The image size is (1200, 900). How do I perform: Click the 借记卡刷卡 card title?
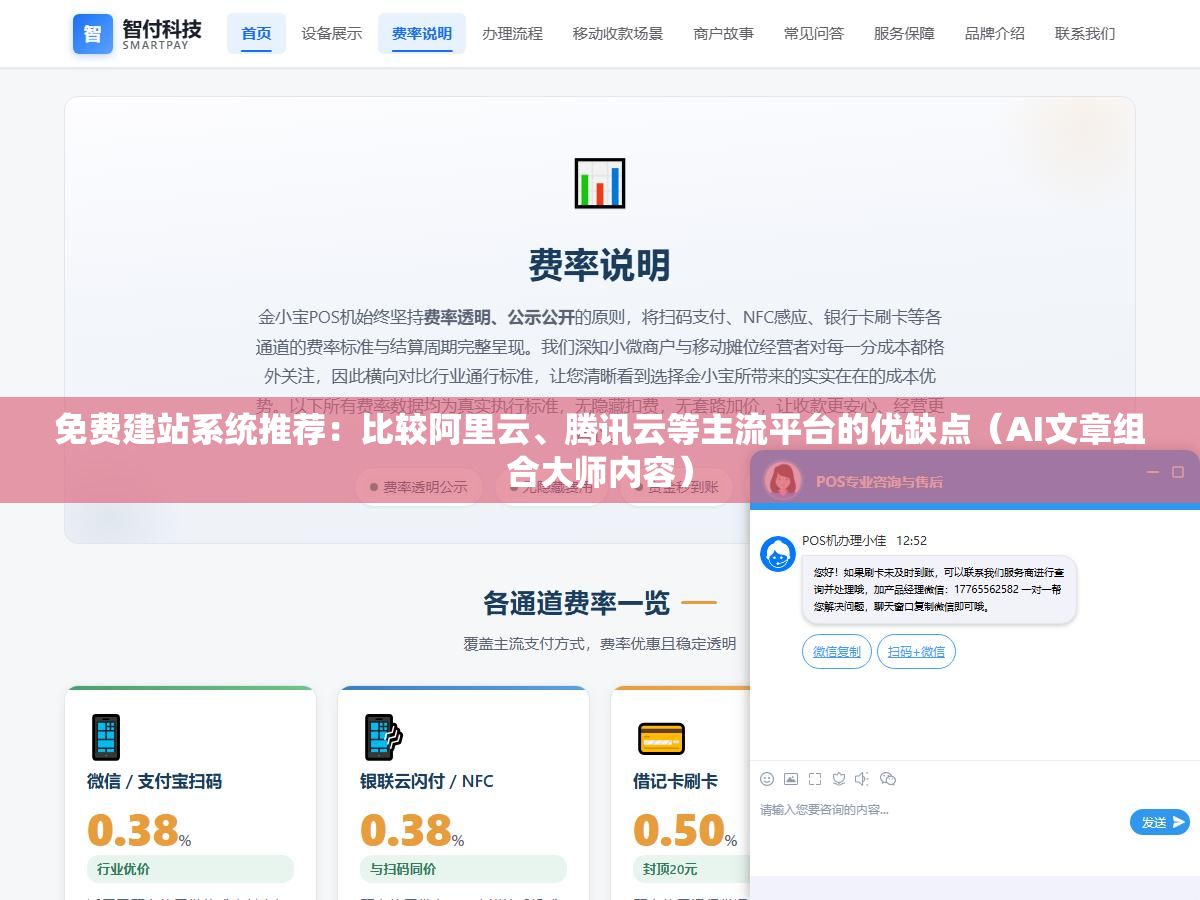click(x=675, y=781)
